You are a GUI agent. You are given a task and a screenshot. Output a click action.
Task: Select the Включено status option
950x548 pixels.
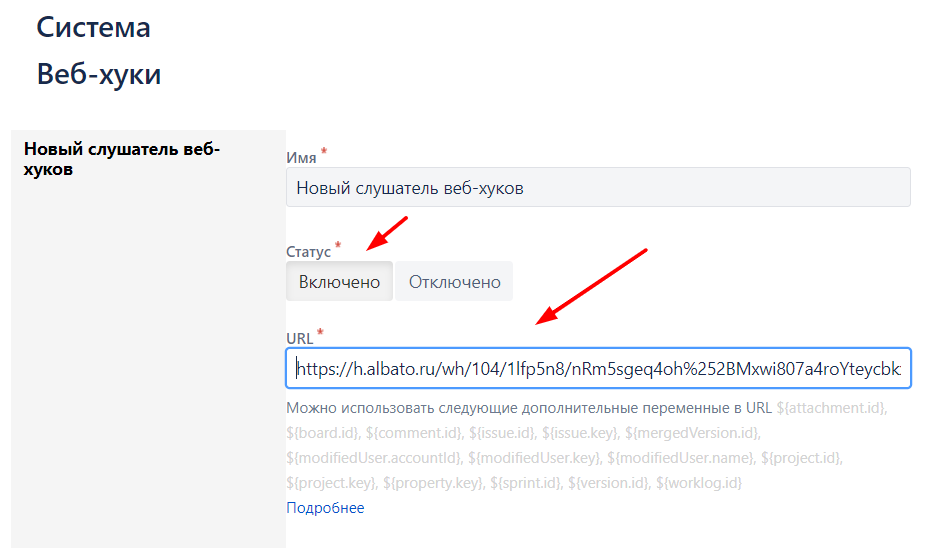[x=339, y=282]
